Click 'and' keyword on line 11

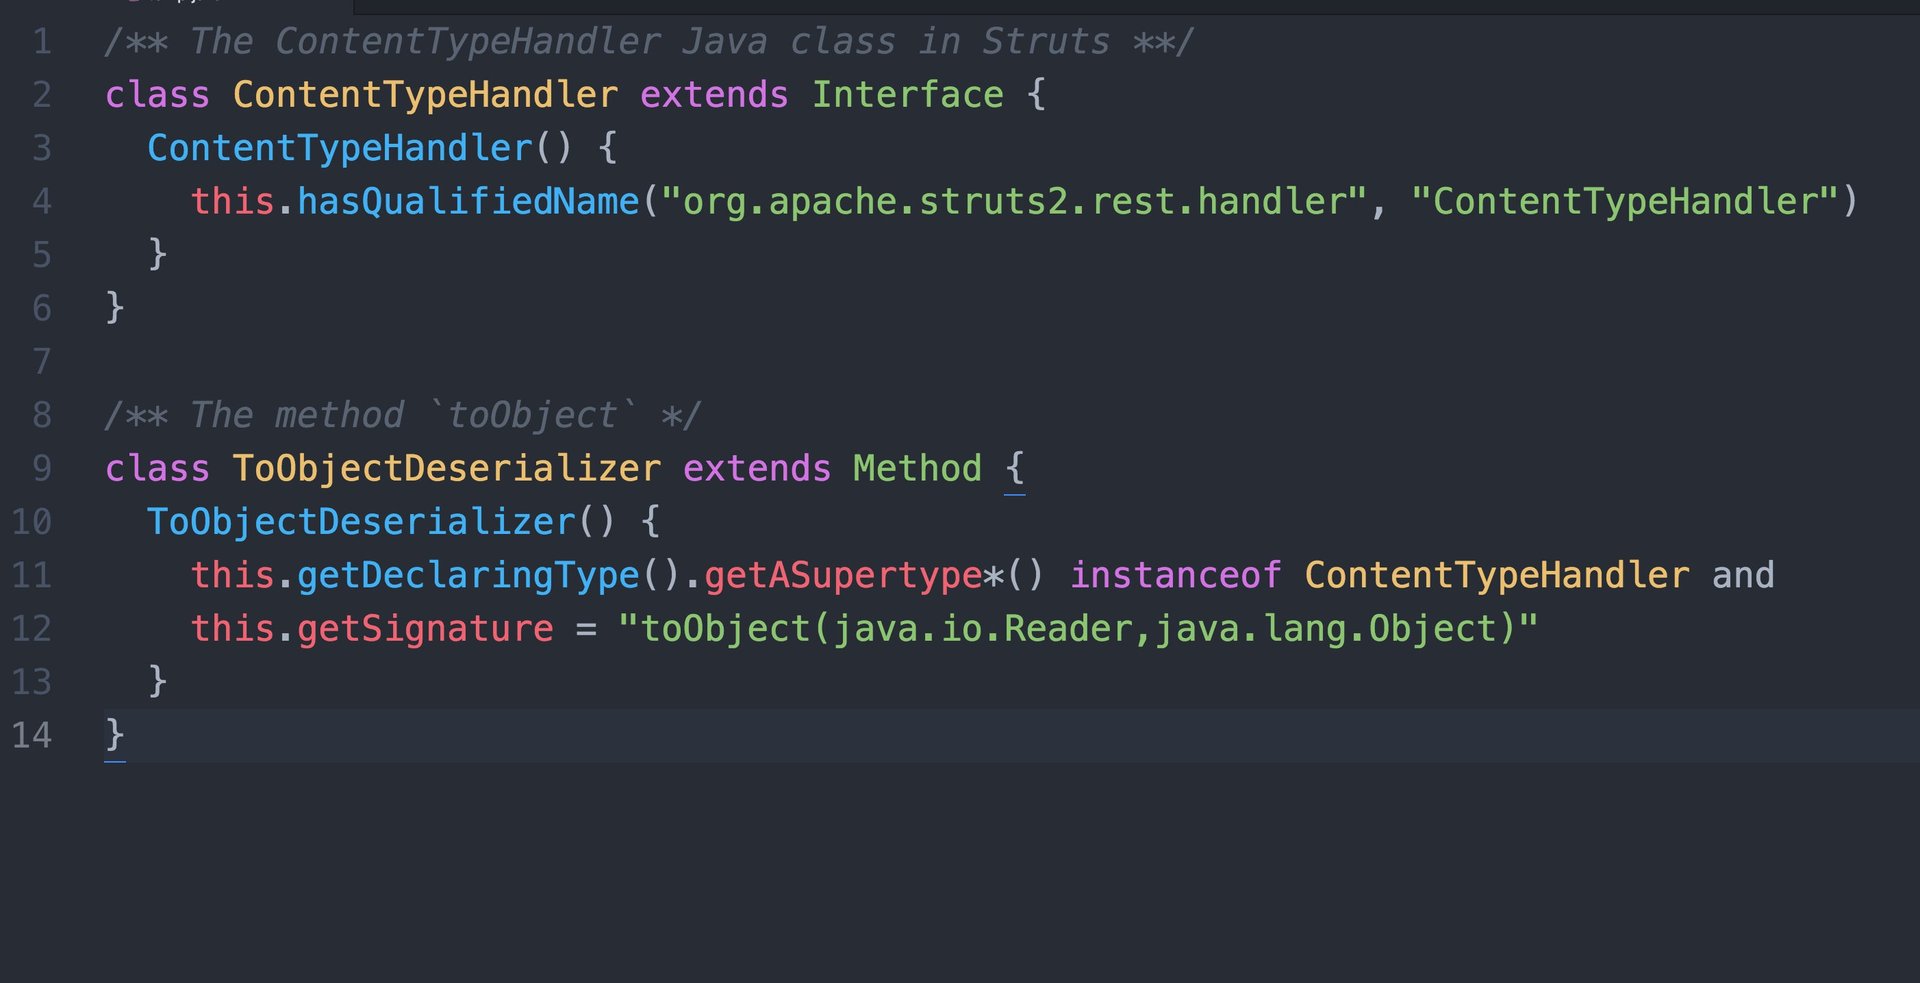(x=1743, y=575)
